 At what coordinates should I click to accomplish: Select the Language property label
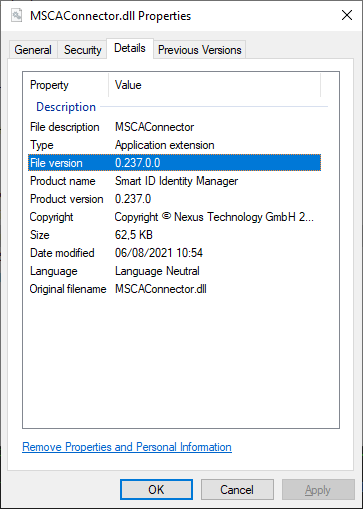coord(54,271)
